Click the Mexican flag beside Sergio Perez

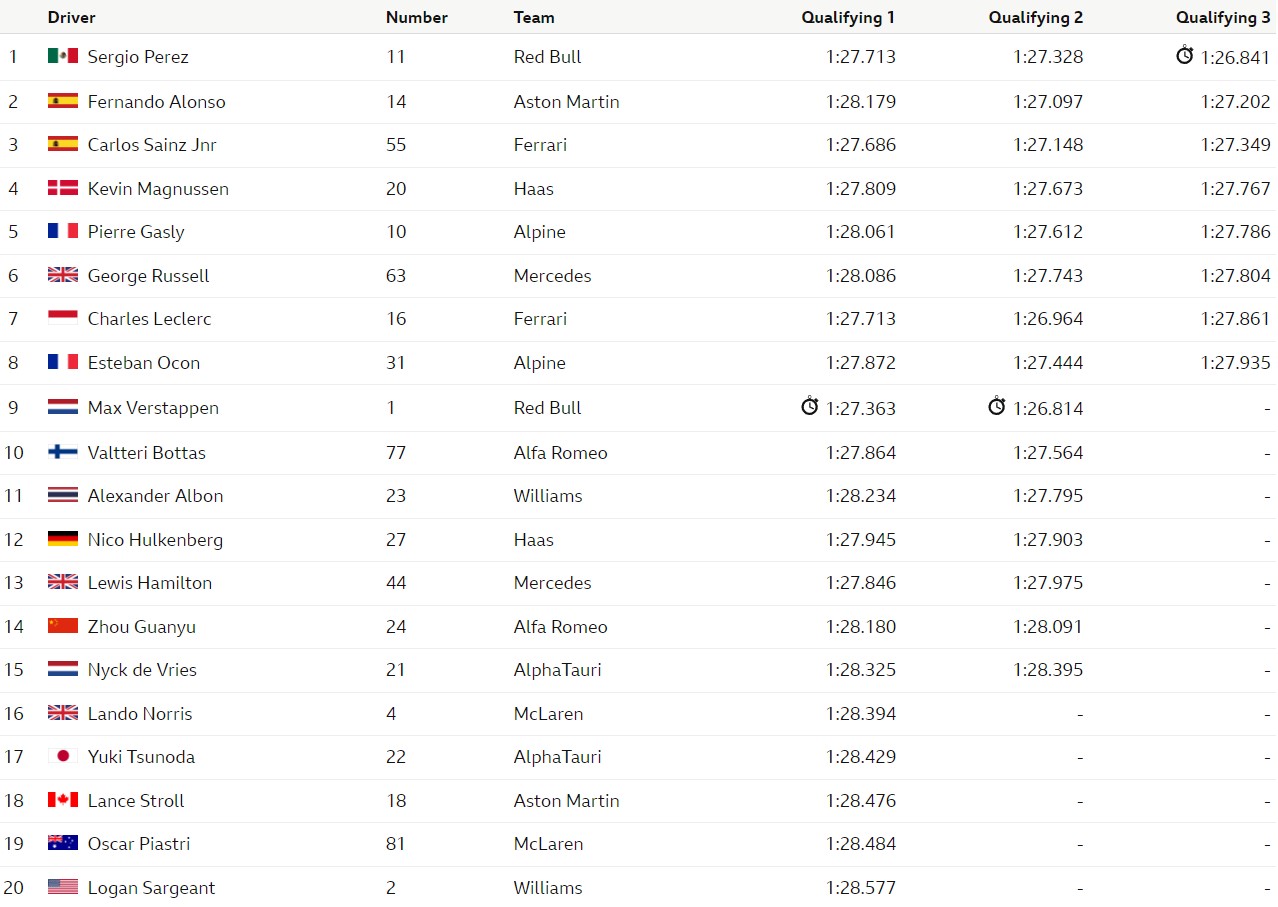click(63, 56)
